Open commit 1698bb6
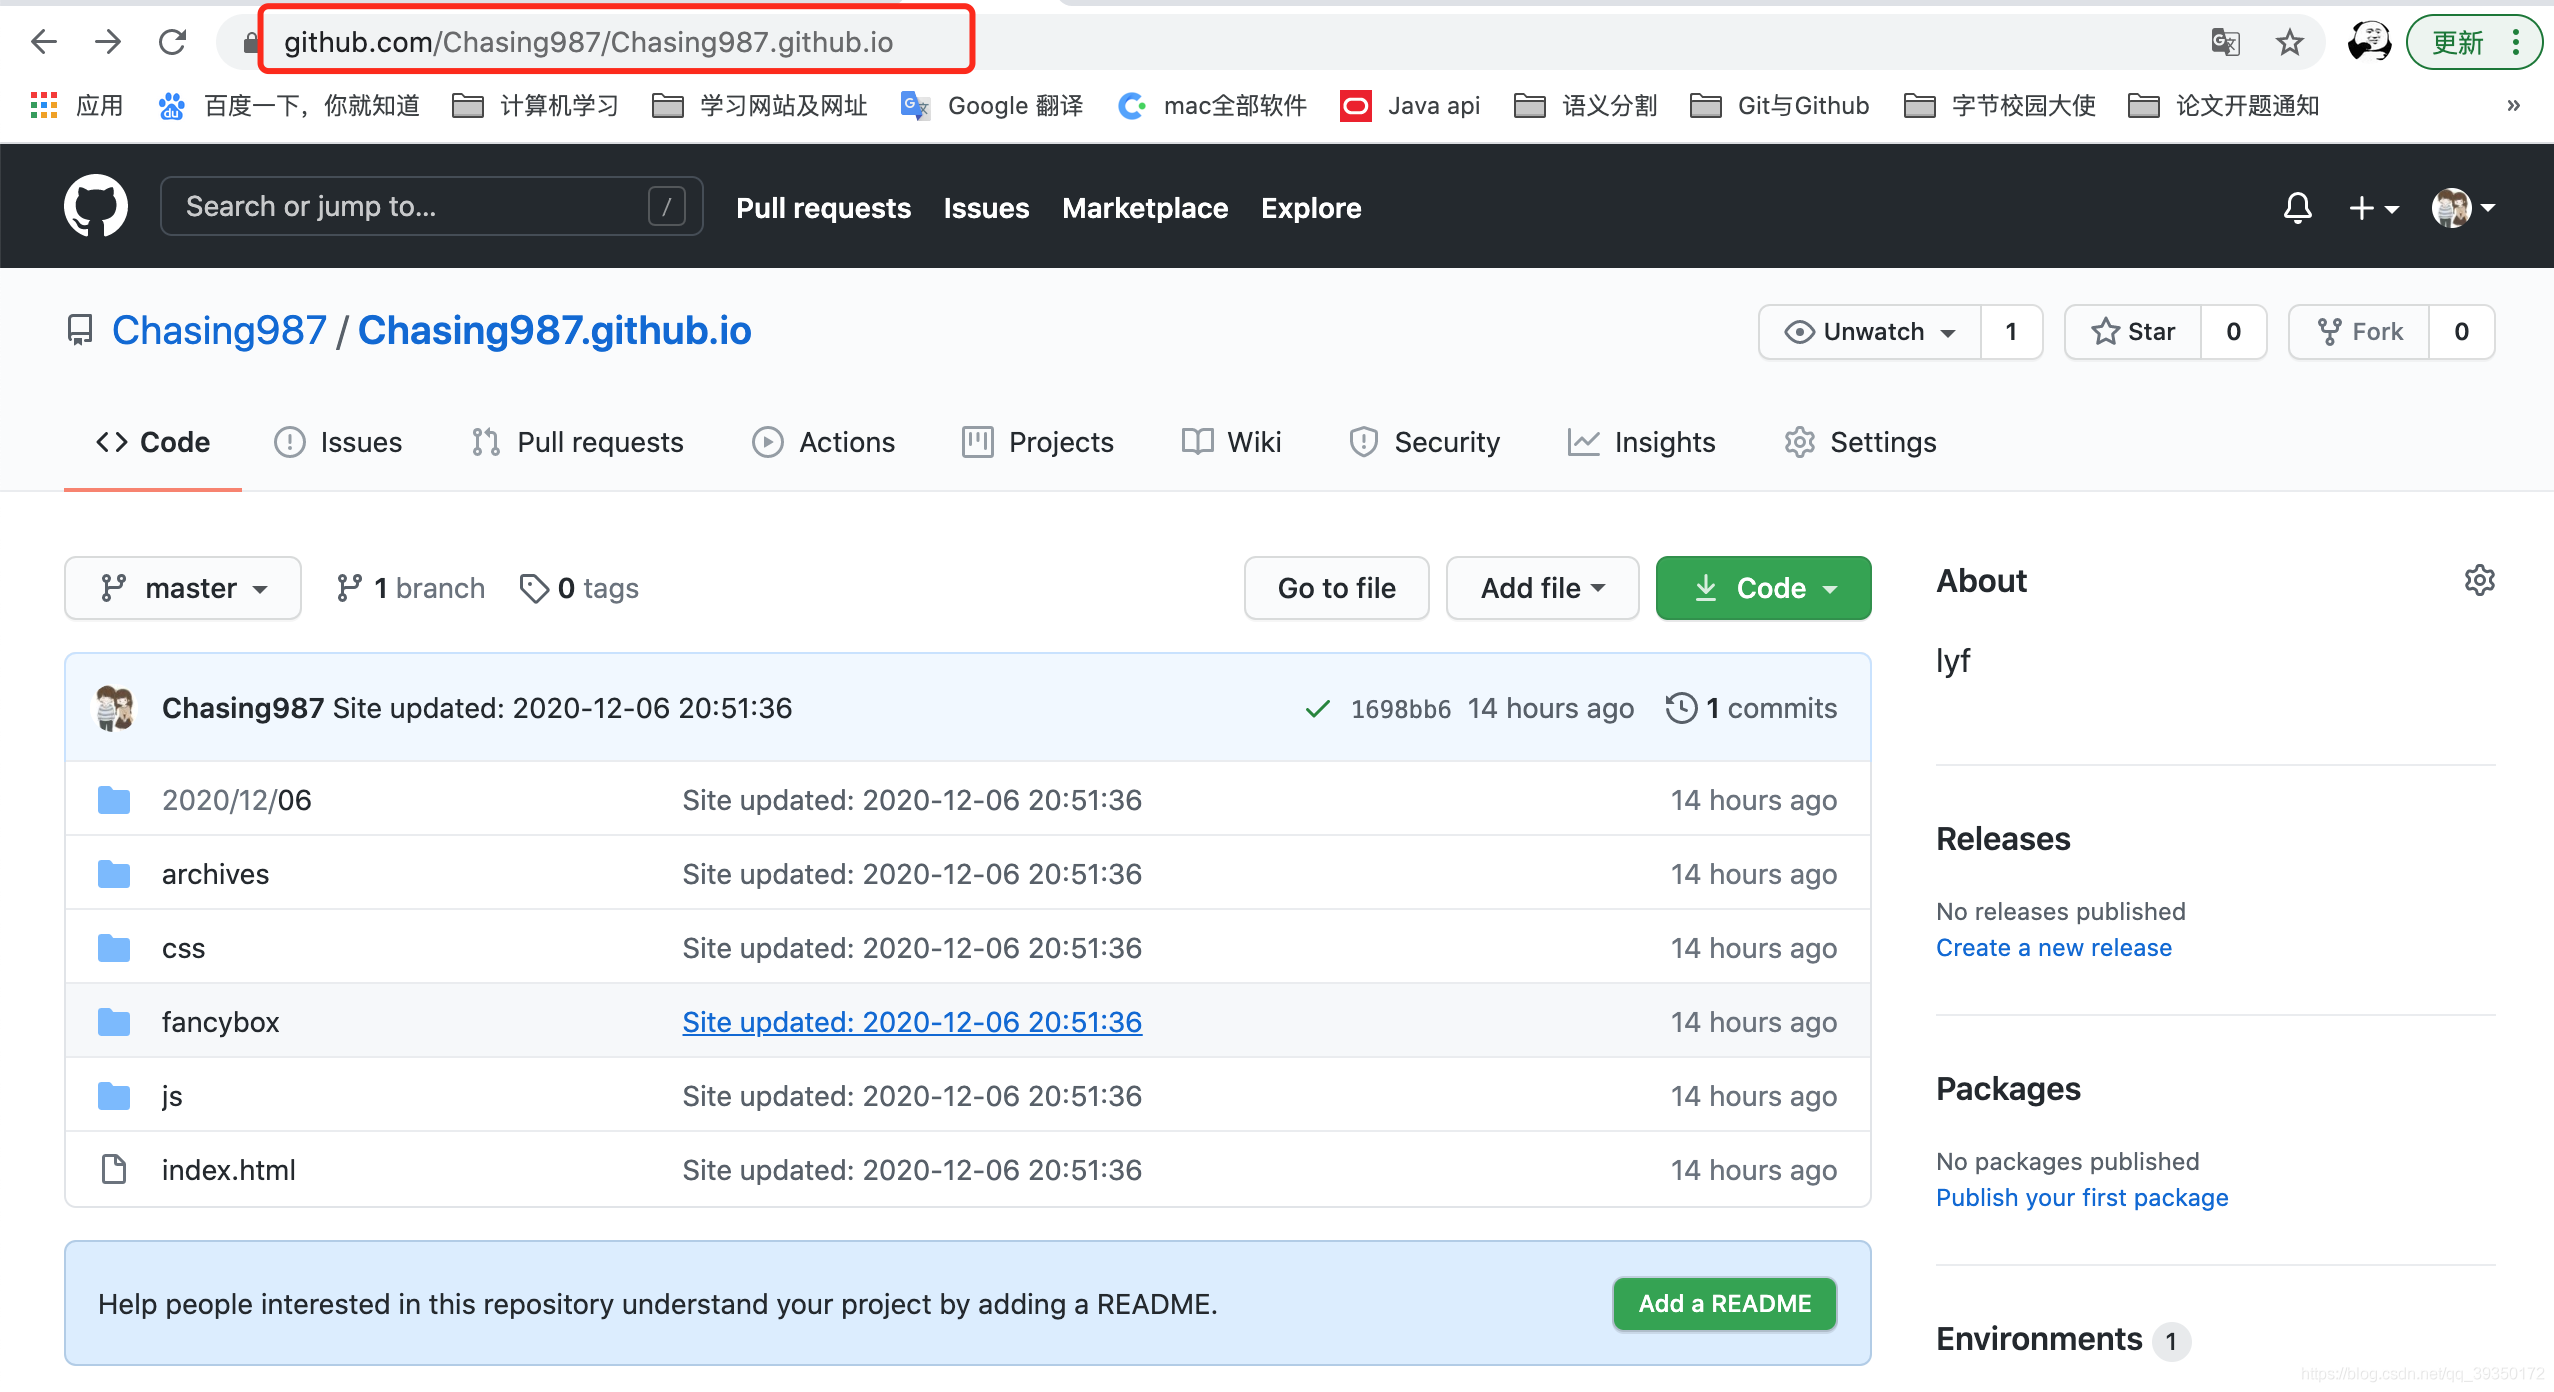The height and width of the screenshot is (1392, 2554). click(x=1400, y=708)
